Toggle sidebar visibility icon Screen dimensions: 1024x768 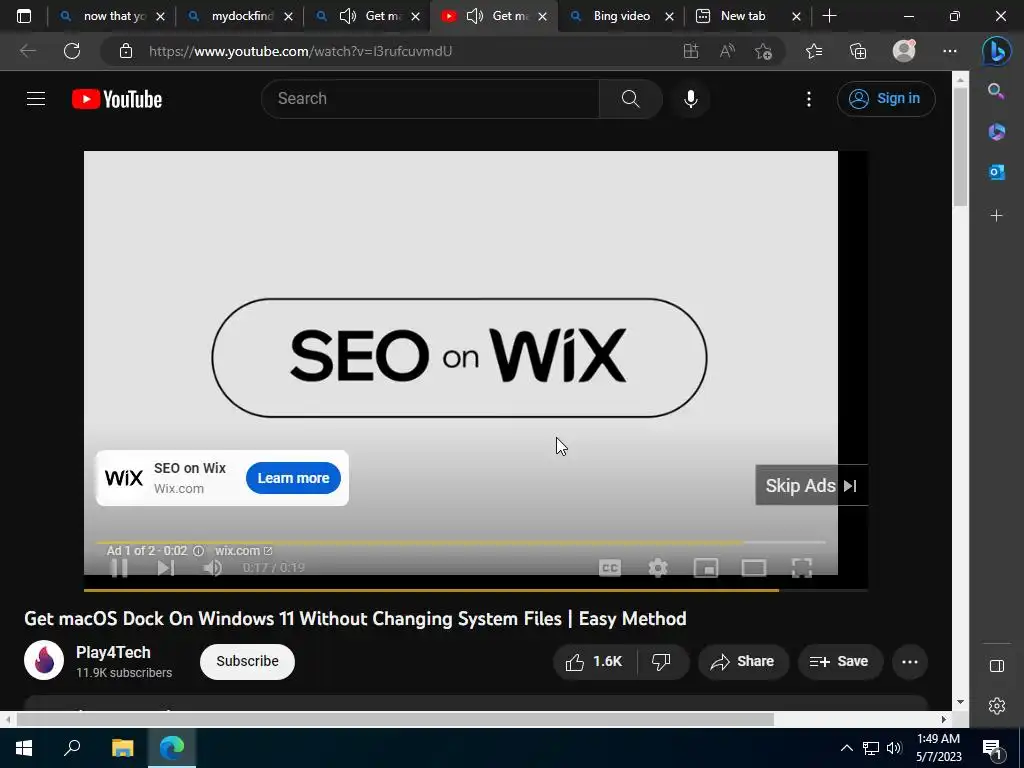coord(997,665)
